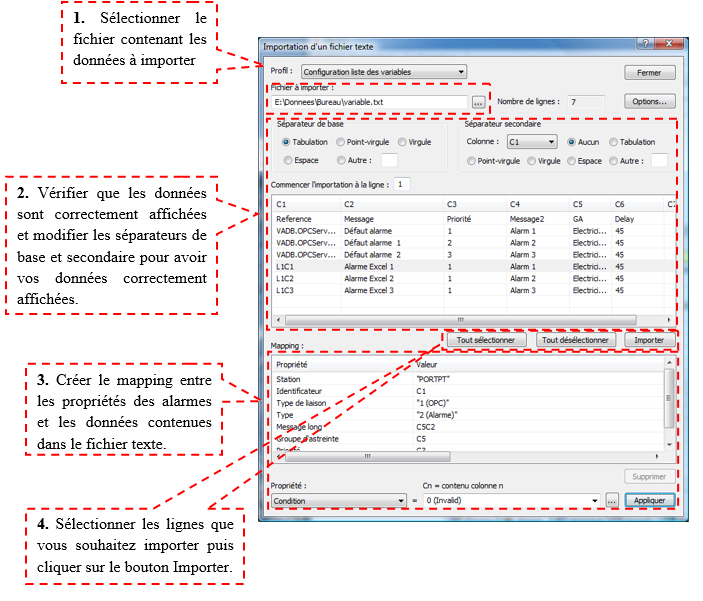Click the Tout sélectionner button
Viewport: 703px width, 601px height.
[x=485, y=339]
